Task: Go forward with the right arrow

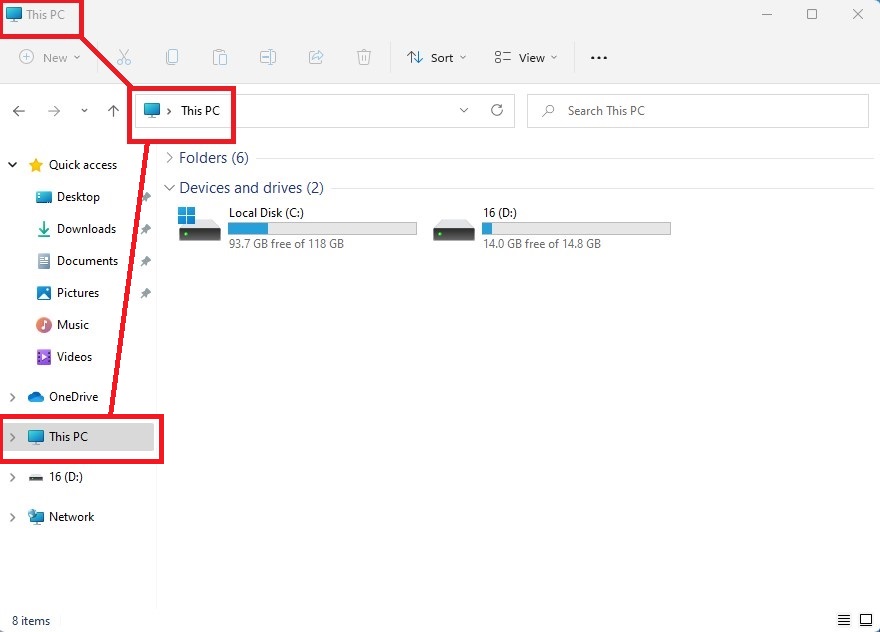Action: click(54, 111)
